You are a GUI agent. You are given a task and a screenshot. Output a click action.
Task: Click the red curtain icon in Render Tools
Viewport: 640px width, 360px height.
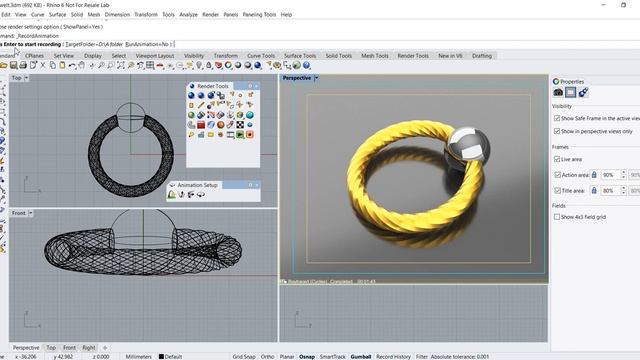201,125
